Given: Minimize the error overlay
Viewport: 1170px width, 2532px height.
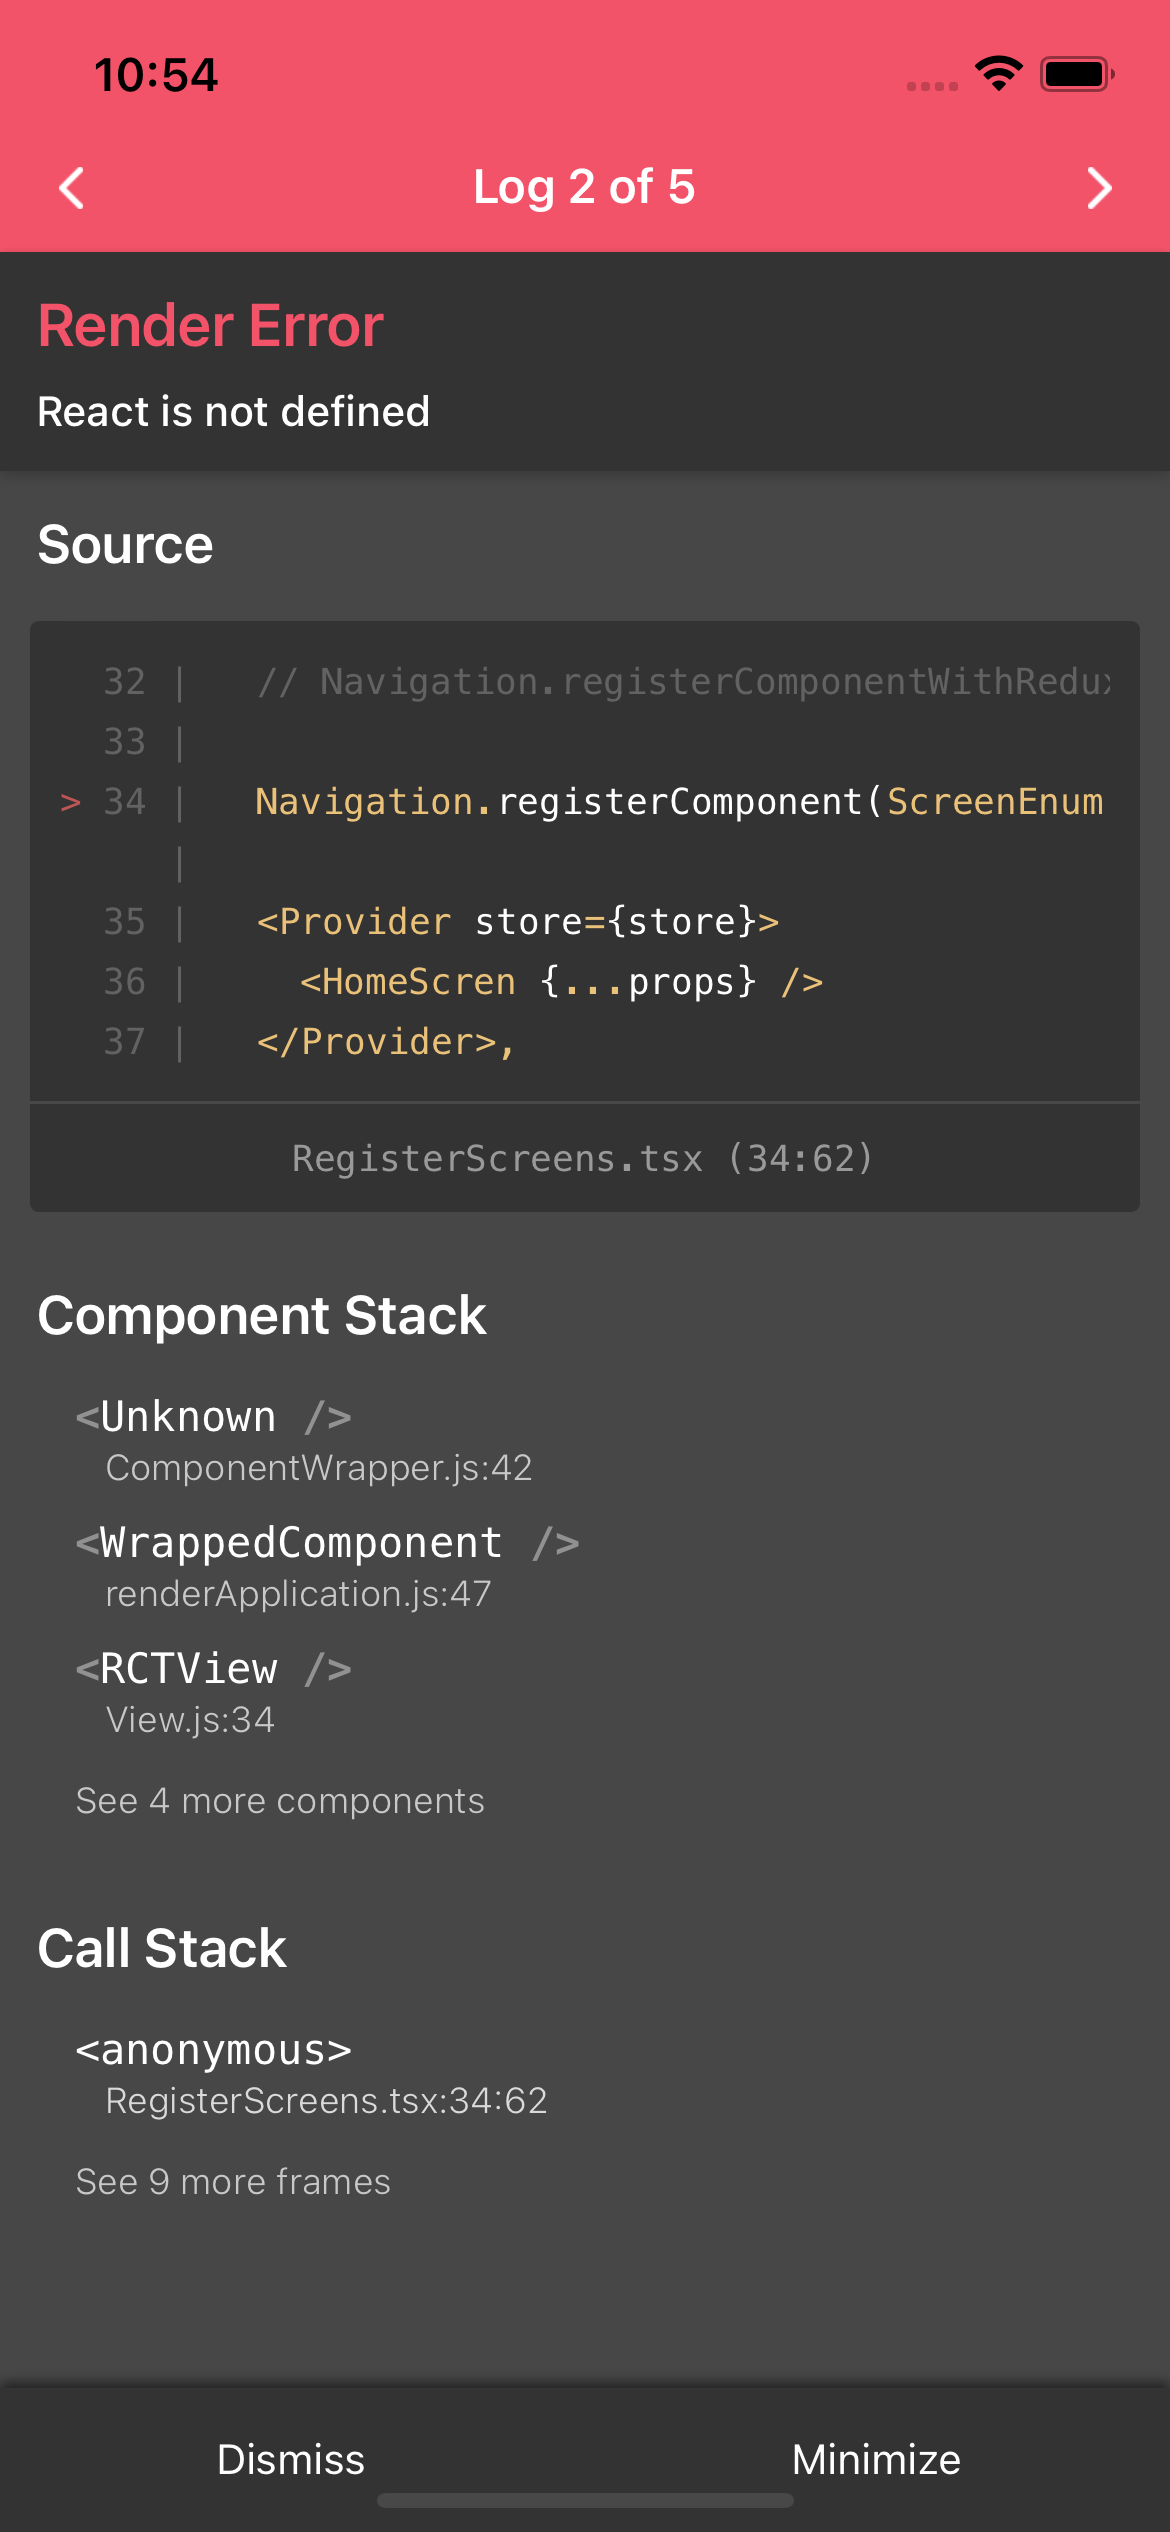Looking at the screenshot, I should pyautogui.click(x=876, y=2459).
